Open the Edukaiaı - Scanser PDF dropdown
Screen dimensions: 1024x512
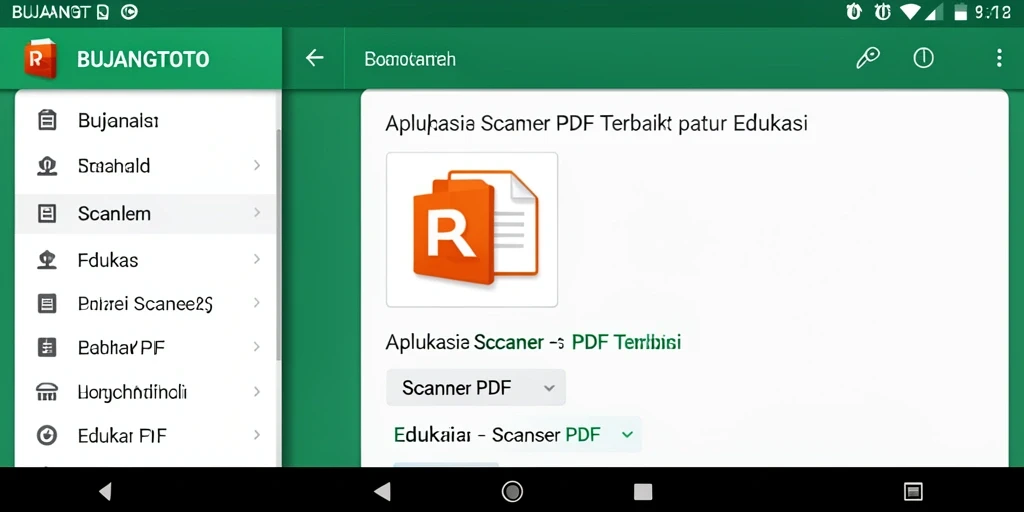514,434
